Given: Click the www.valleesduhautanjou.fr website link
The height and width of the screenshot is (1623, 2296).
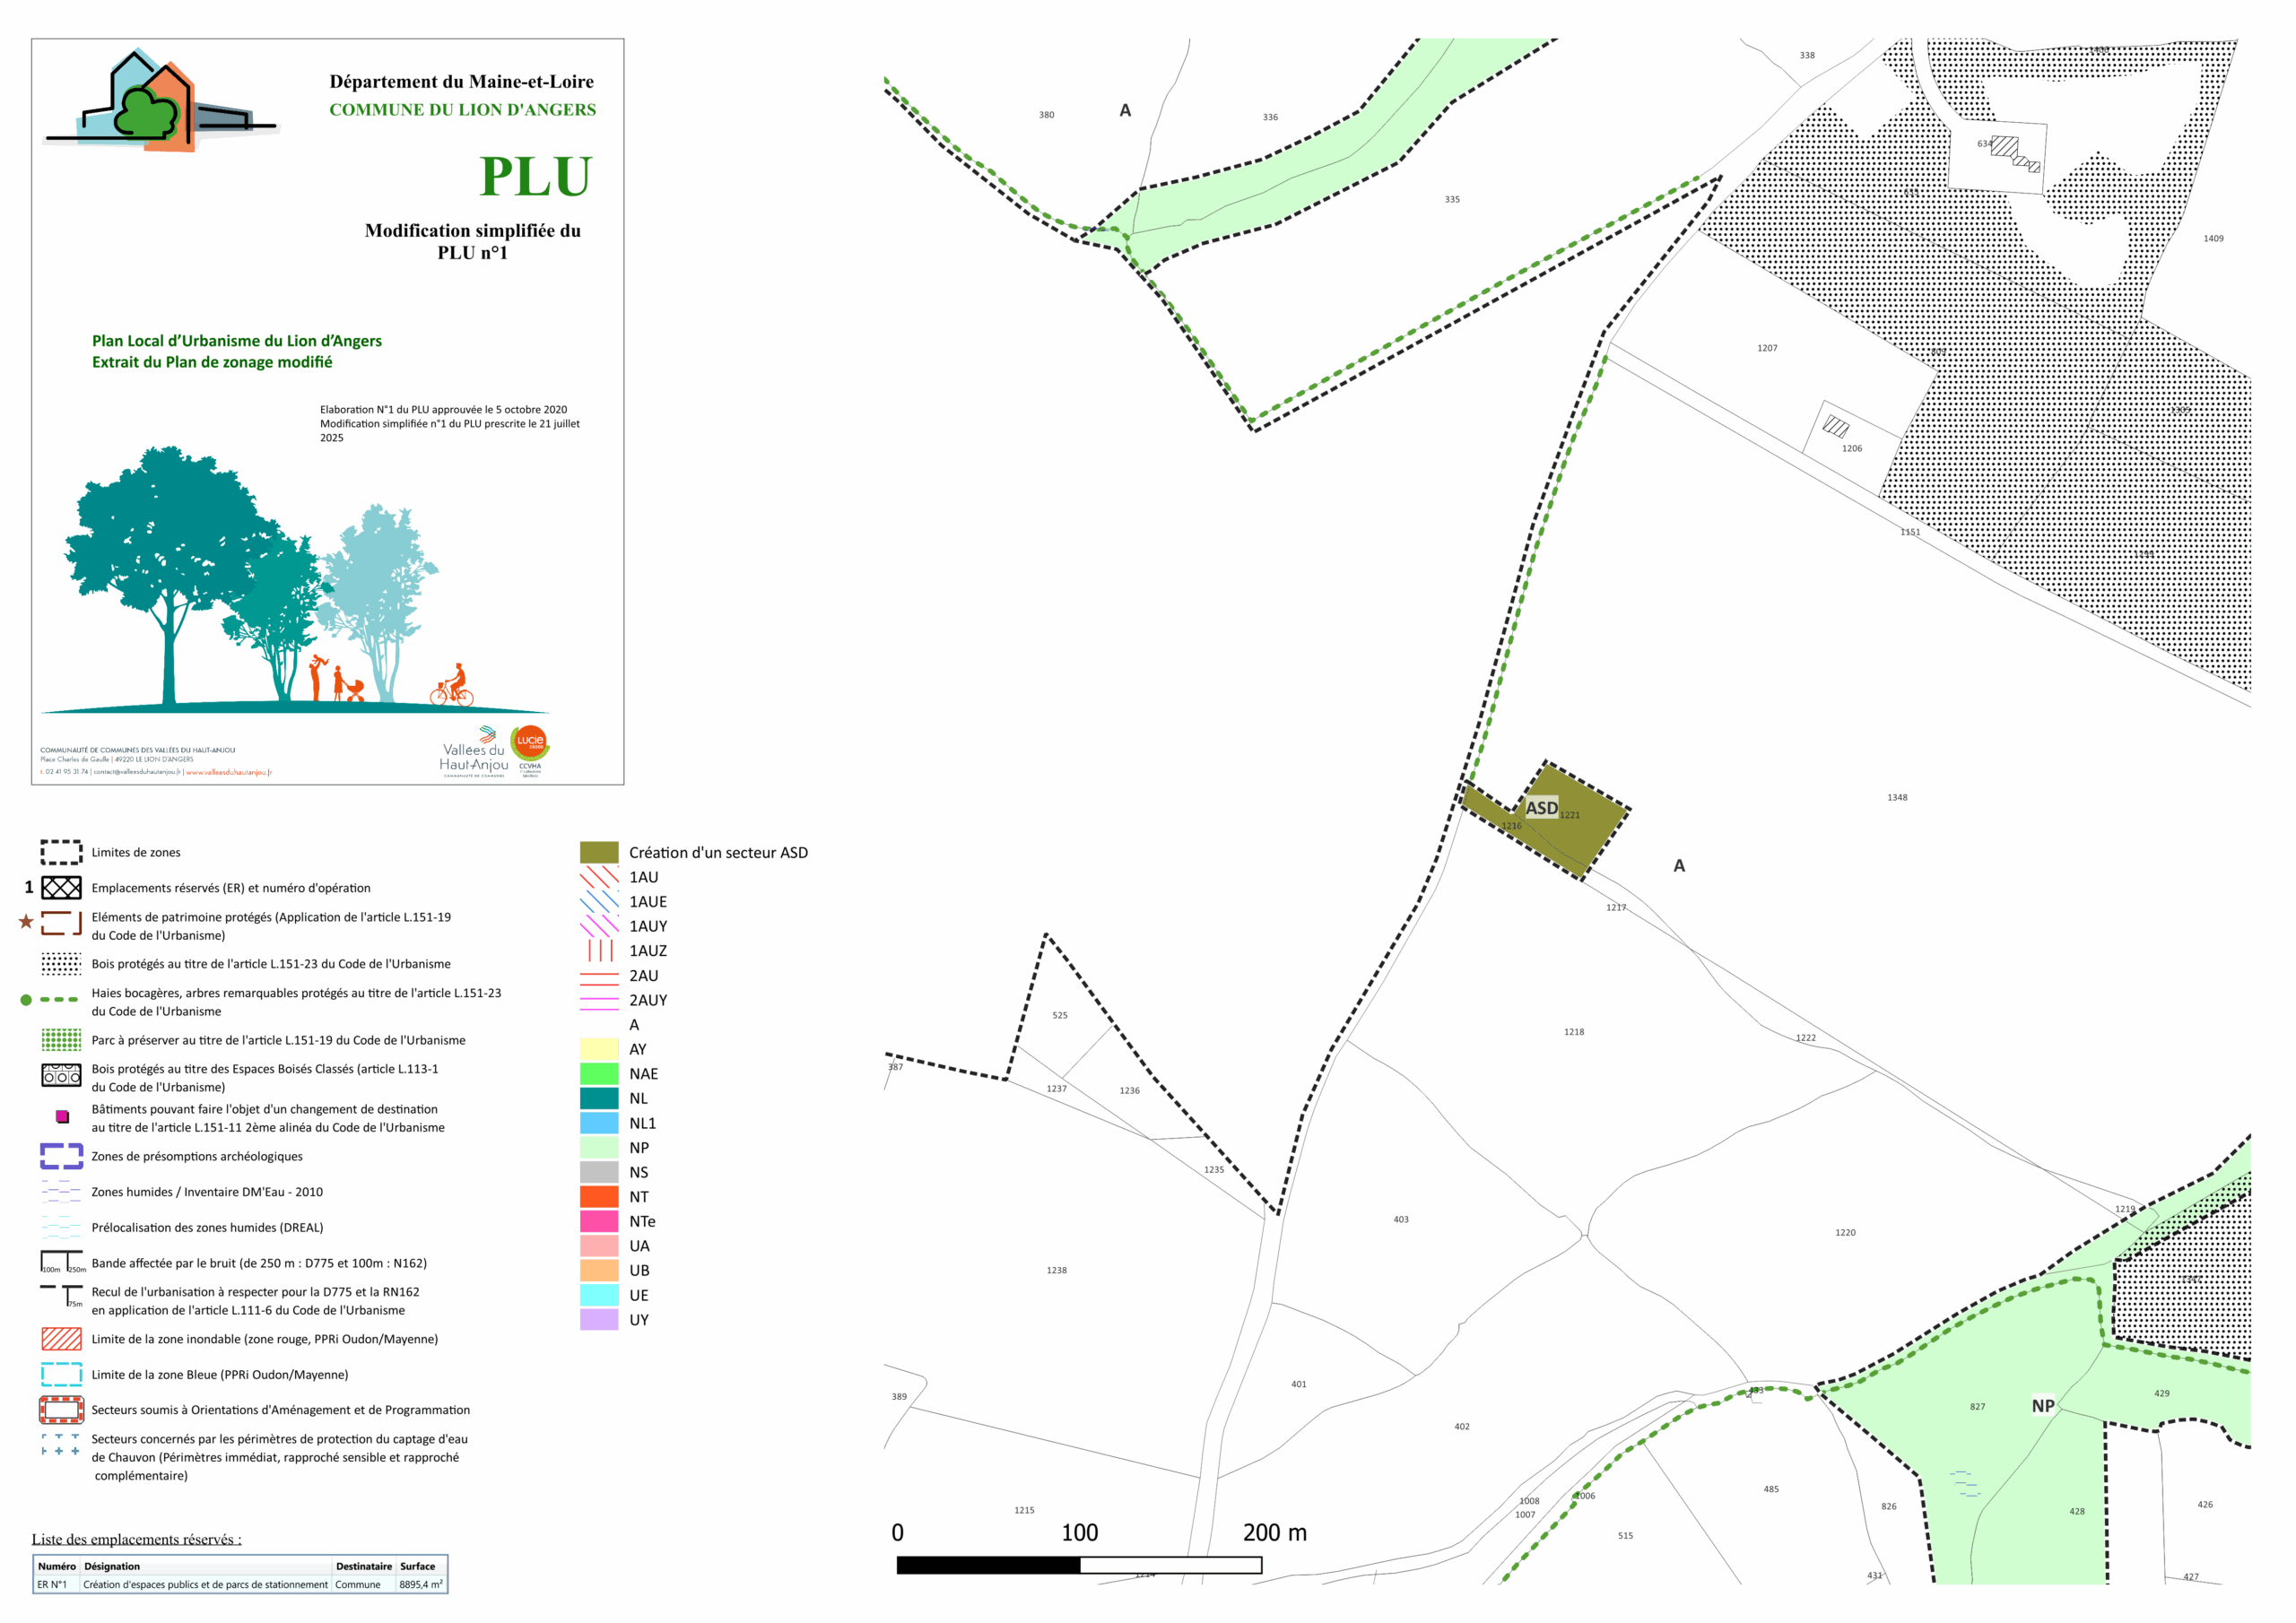Looking at the screenshot, I should pyautogui.click(x=228, y=772).
